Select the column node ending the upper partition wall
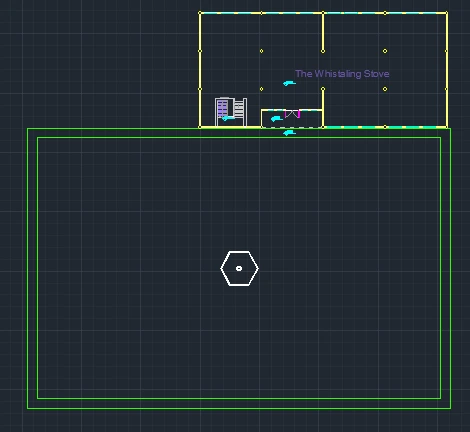This screenshot has width=470, height=432. [x=323, y=51]
